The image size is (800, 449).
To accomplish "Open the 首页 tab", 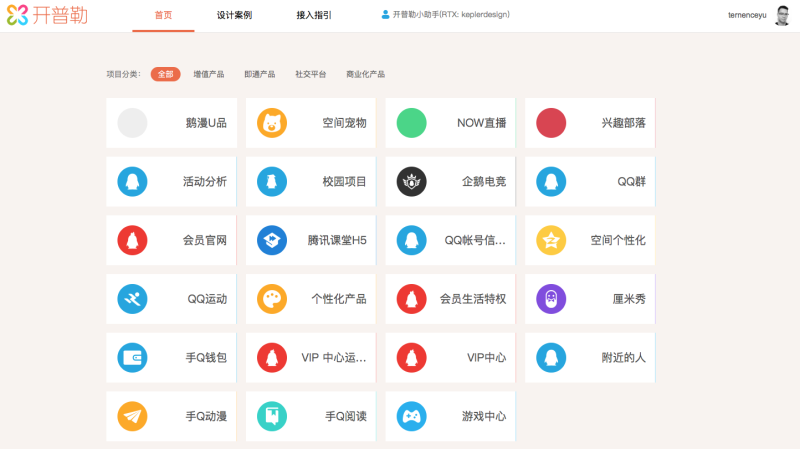I will 163,15.
